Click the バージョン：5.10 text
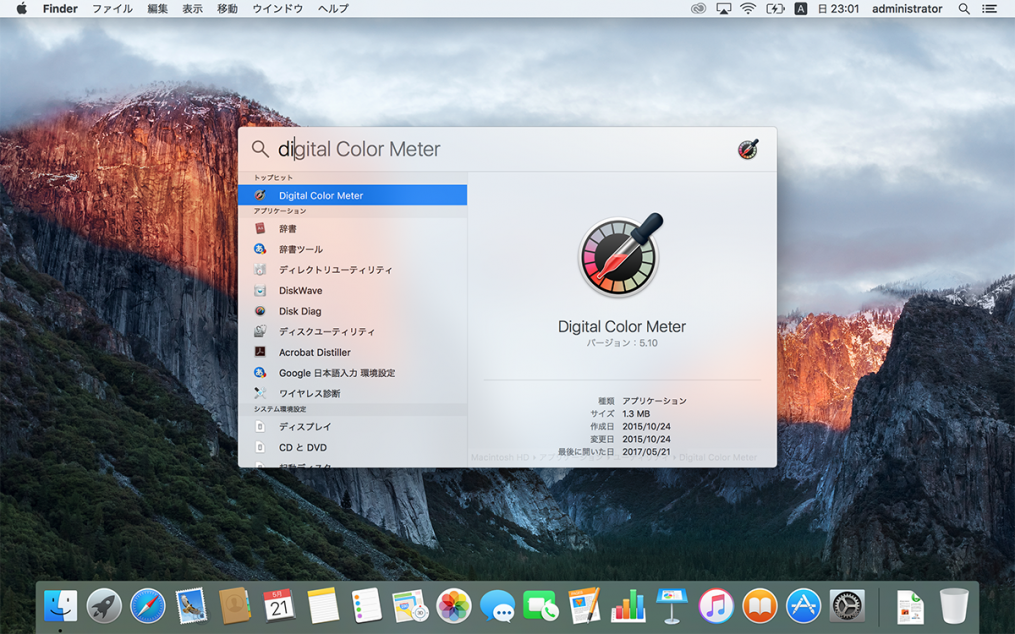 (x=622, y=343)
